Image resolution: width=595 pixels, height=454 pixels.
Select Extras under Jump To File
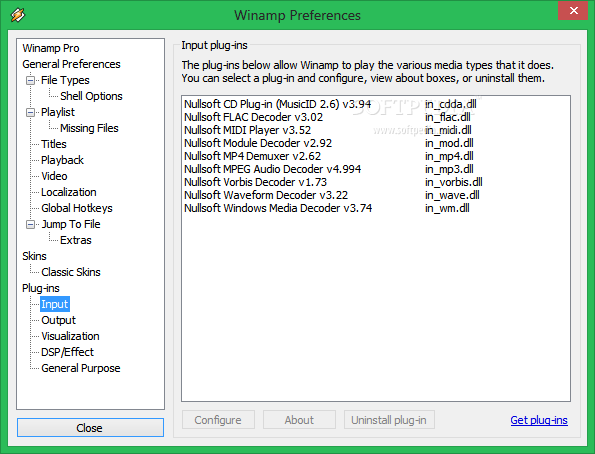click(76, 240)
